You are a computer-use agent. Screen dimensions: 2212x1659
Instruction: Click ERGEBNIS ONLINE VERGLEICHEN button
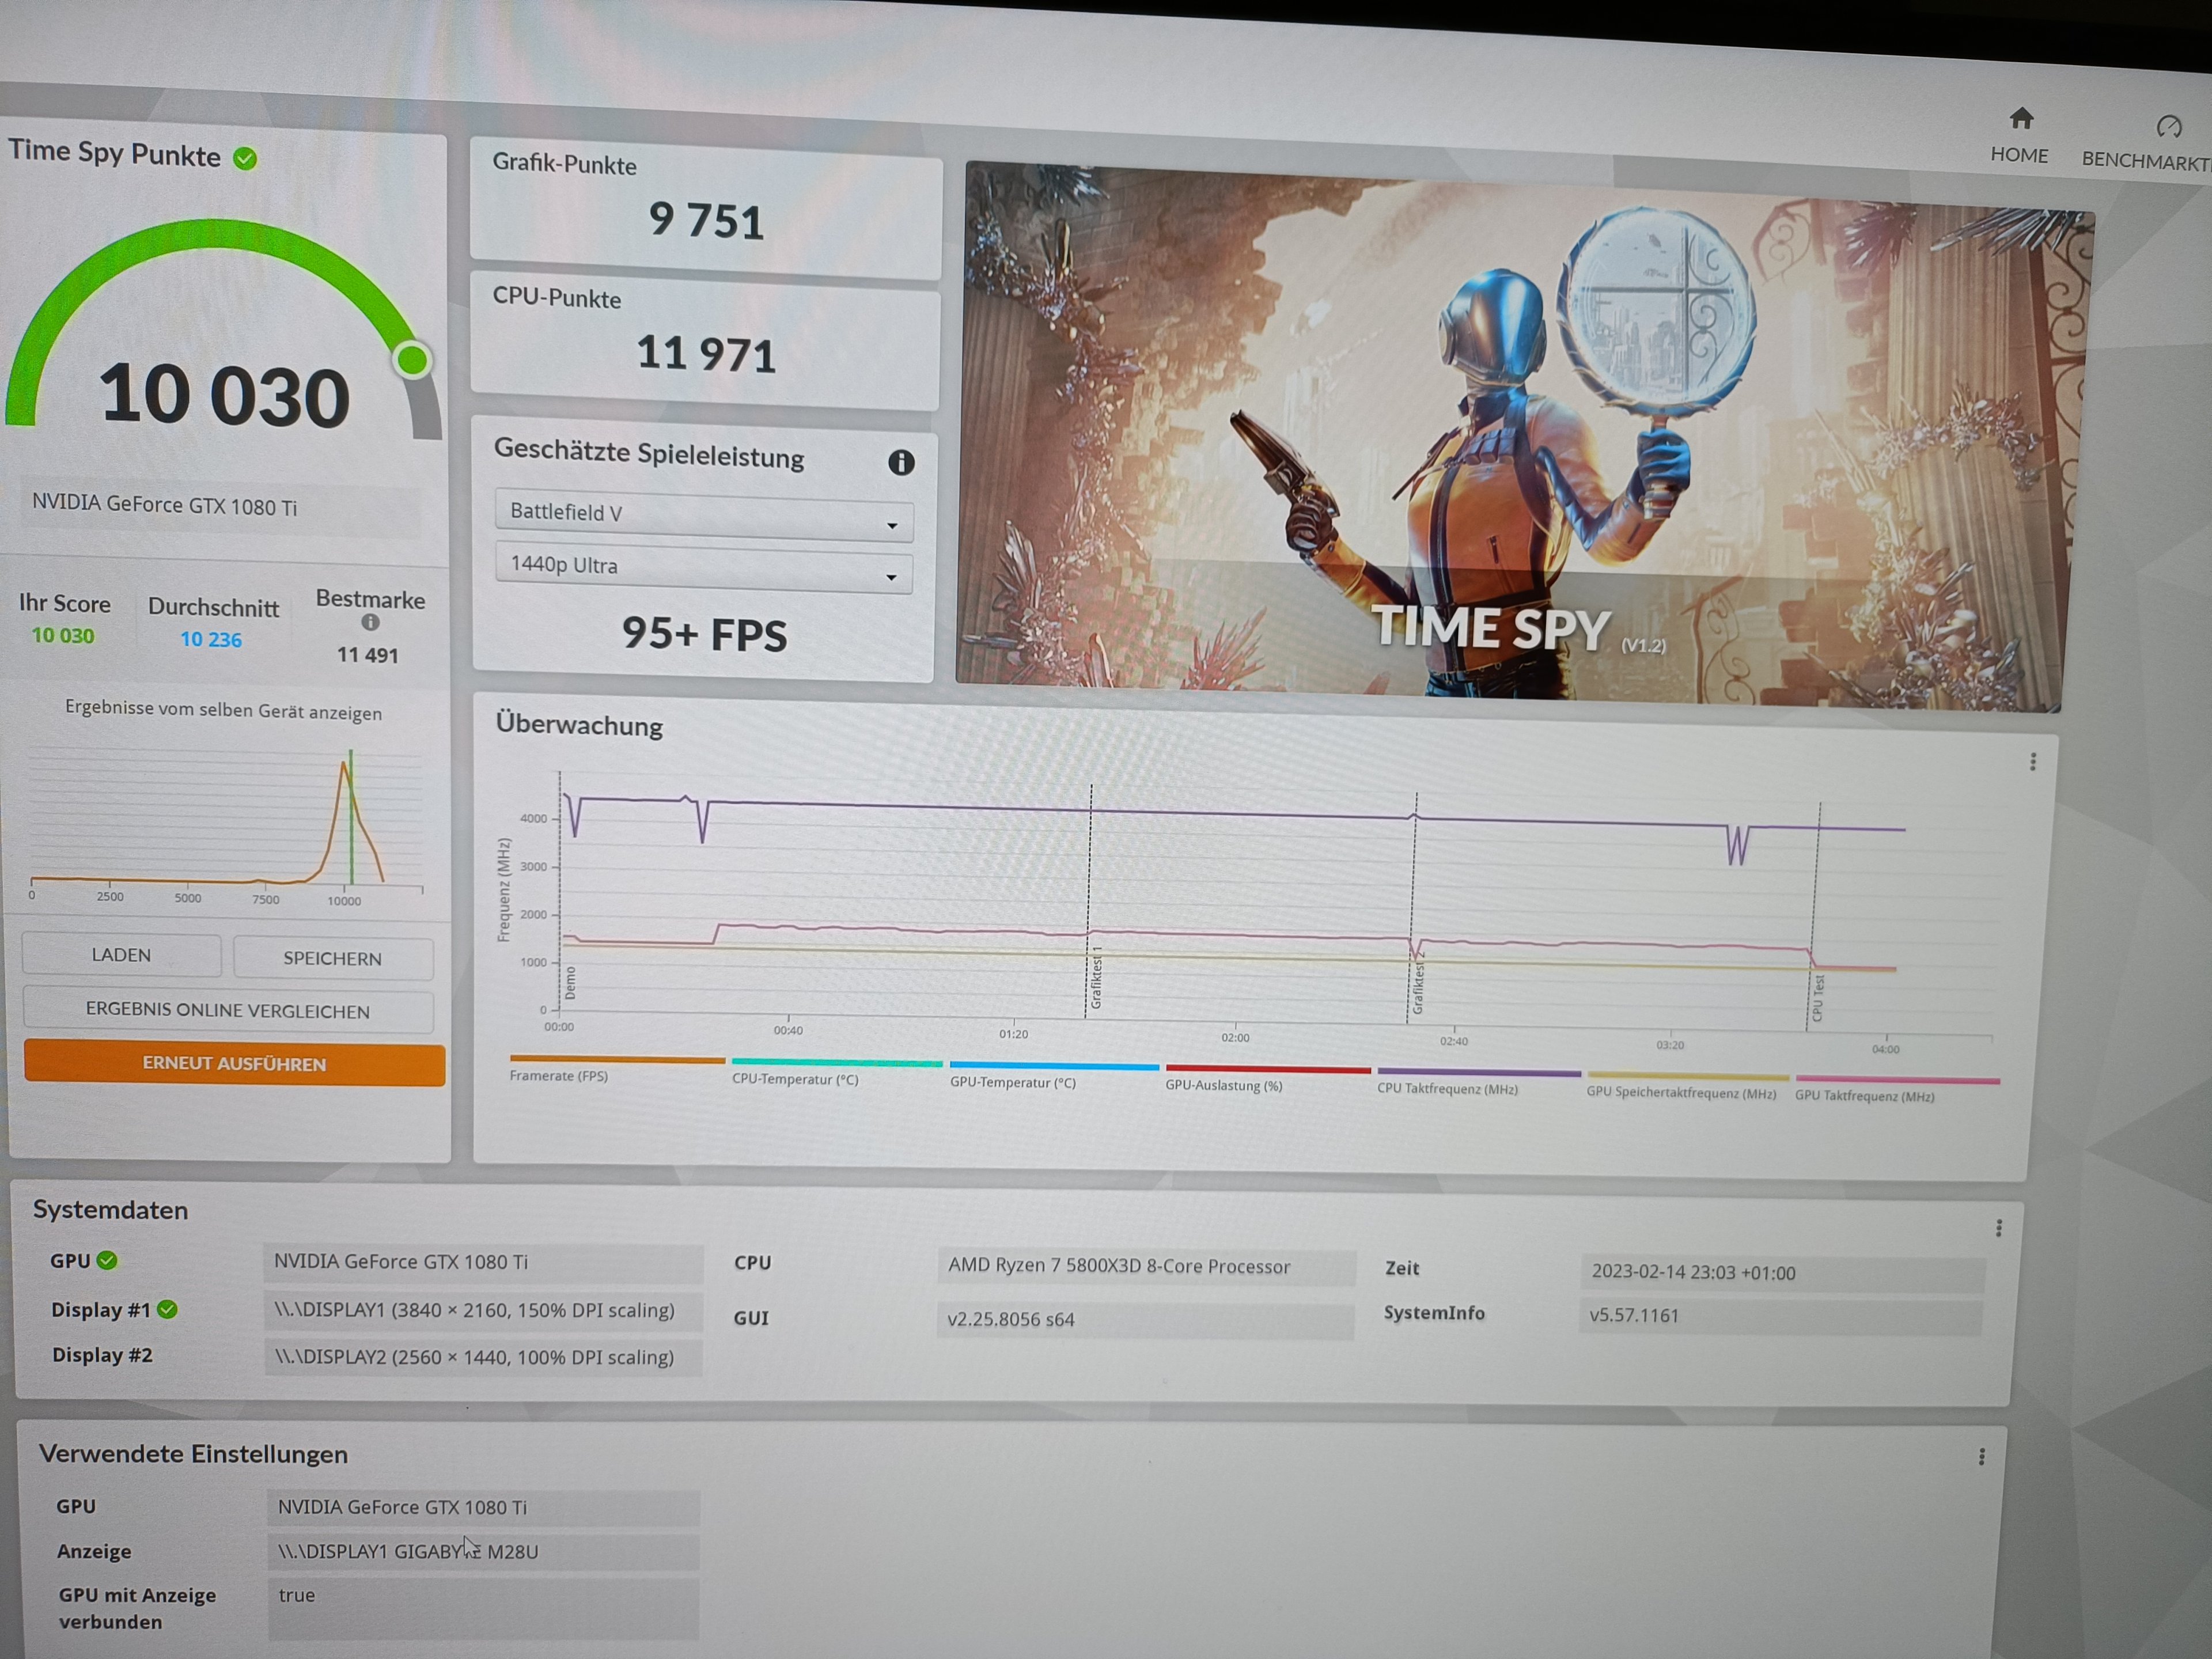coord(227,1010)
